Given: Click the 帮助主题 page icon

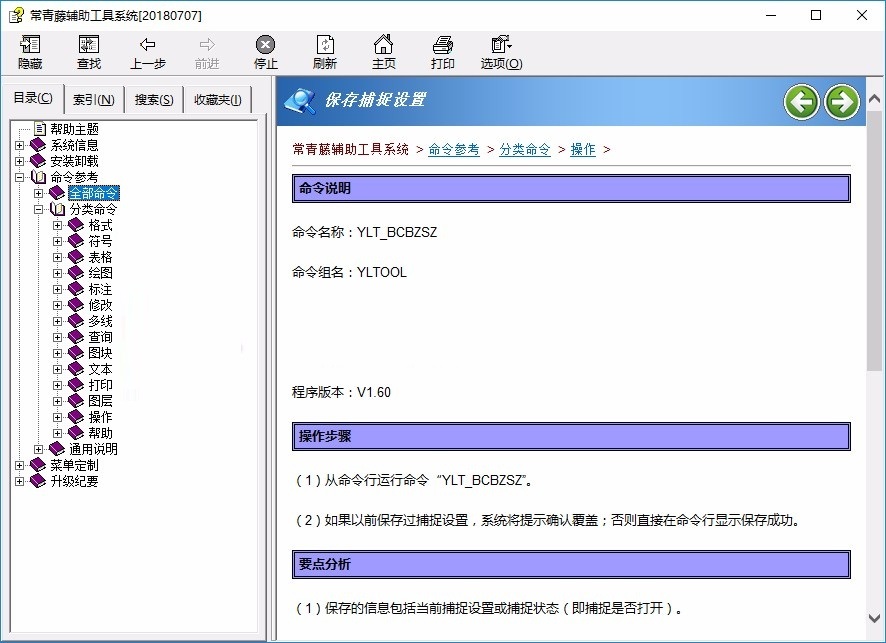Looking at the screenshot, I should pos(40,129).
